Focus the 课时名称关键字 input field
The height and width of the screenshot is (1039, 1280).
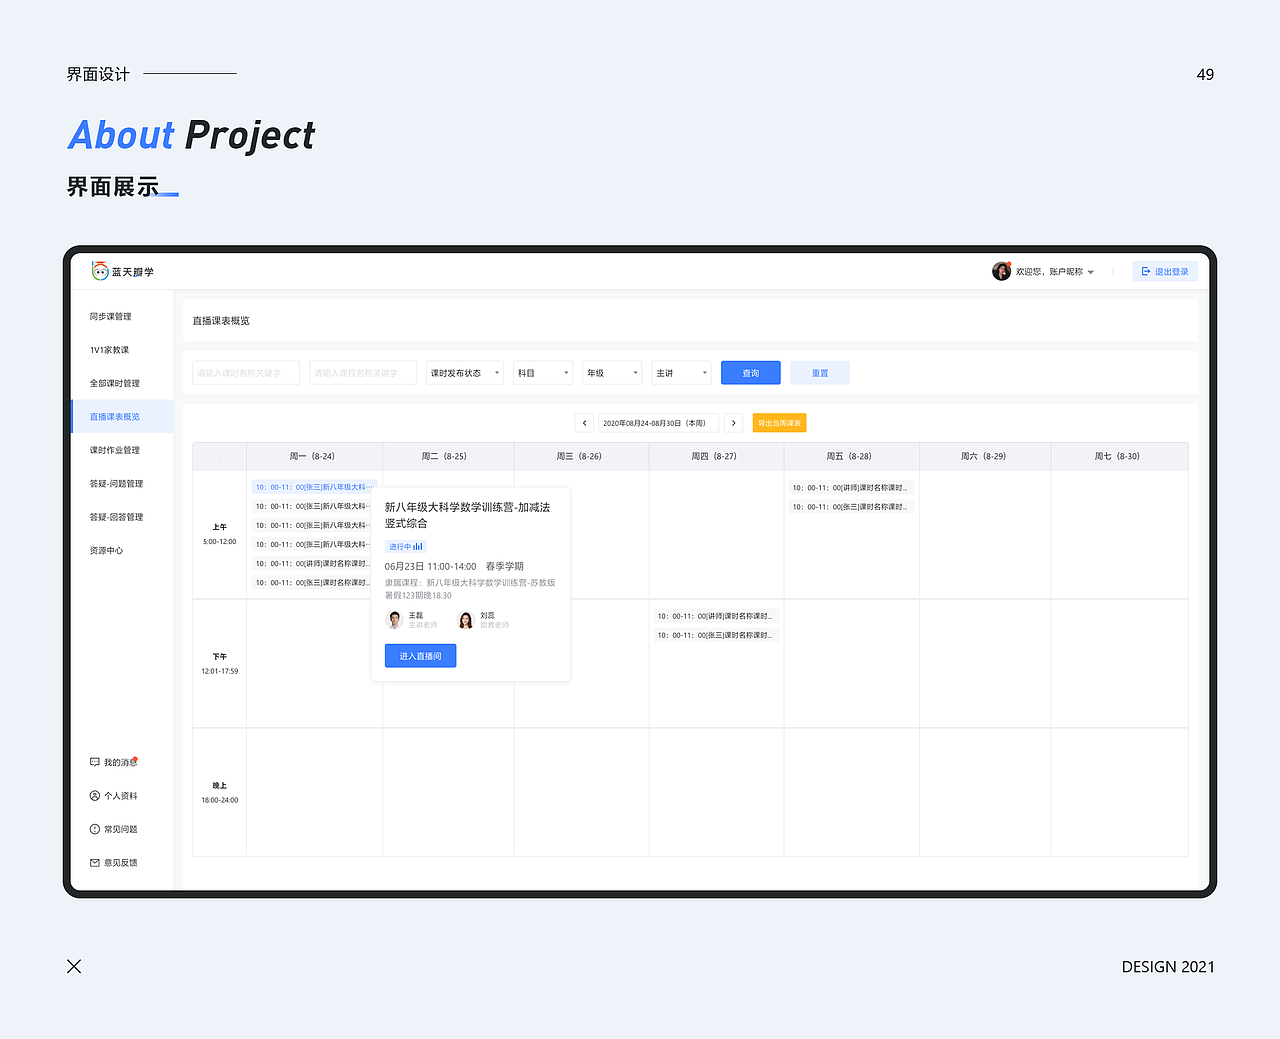[x=246, y=373]
